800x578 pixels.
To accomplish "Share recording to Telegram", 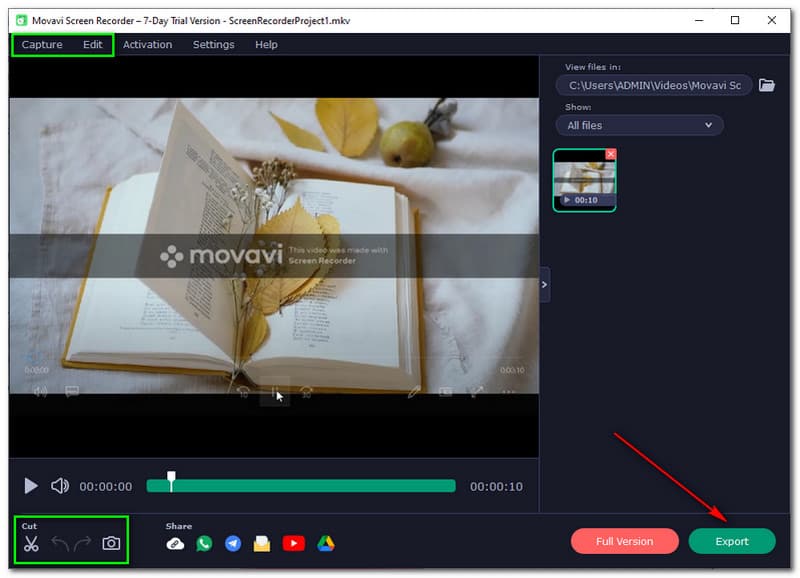I will pos(233,544).
